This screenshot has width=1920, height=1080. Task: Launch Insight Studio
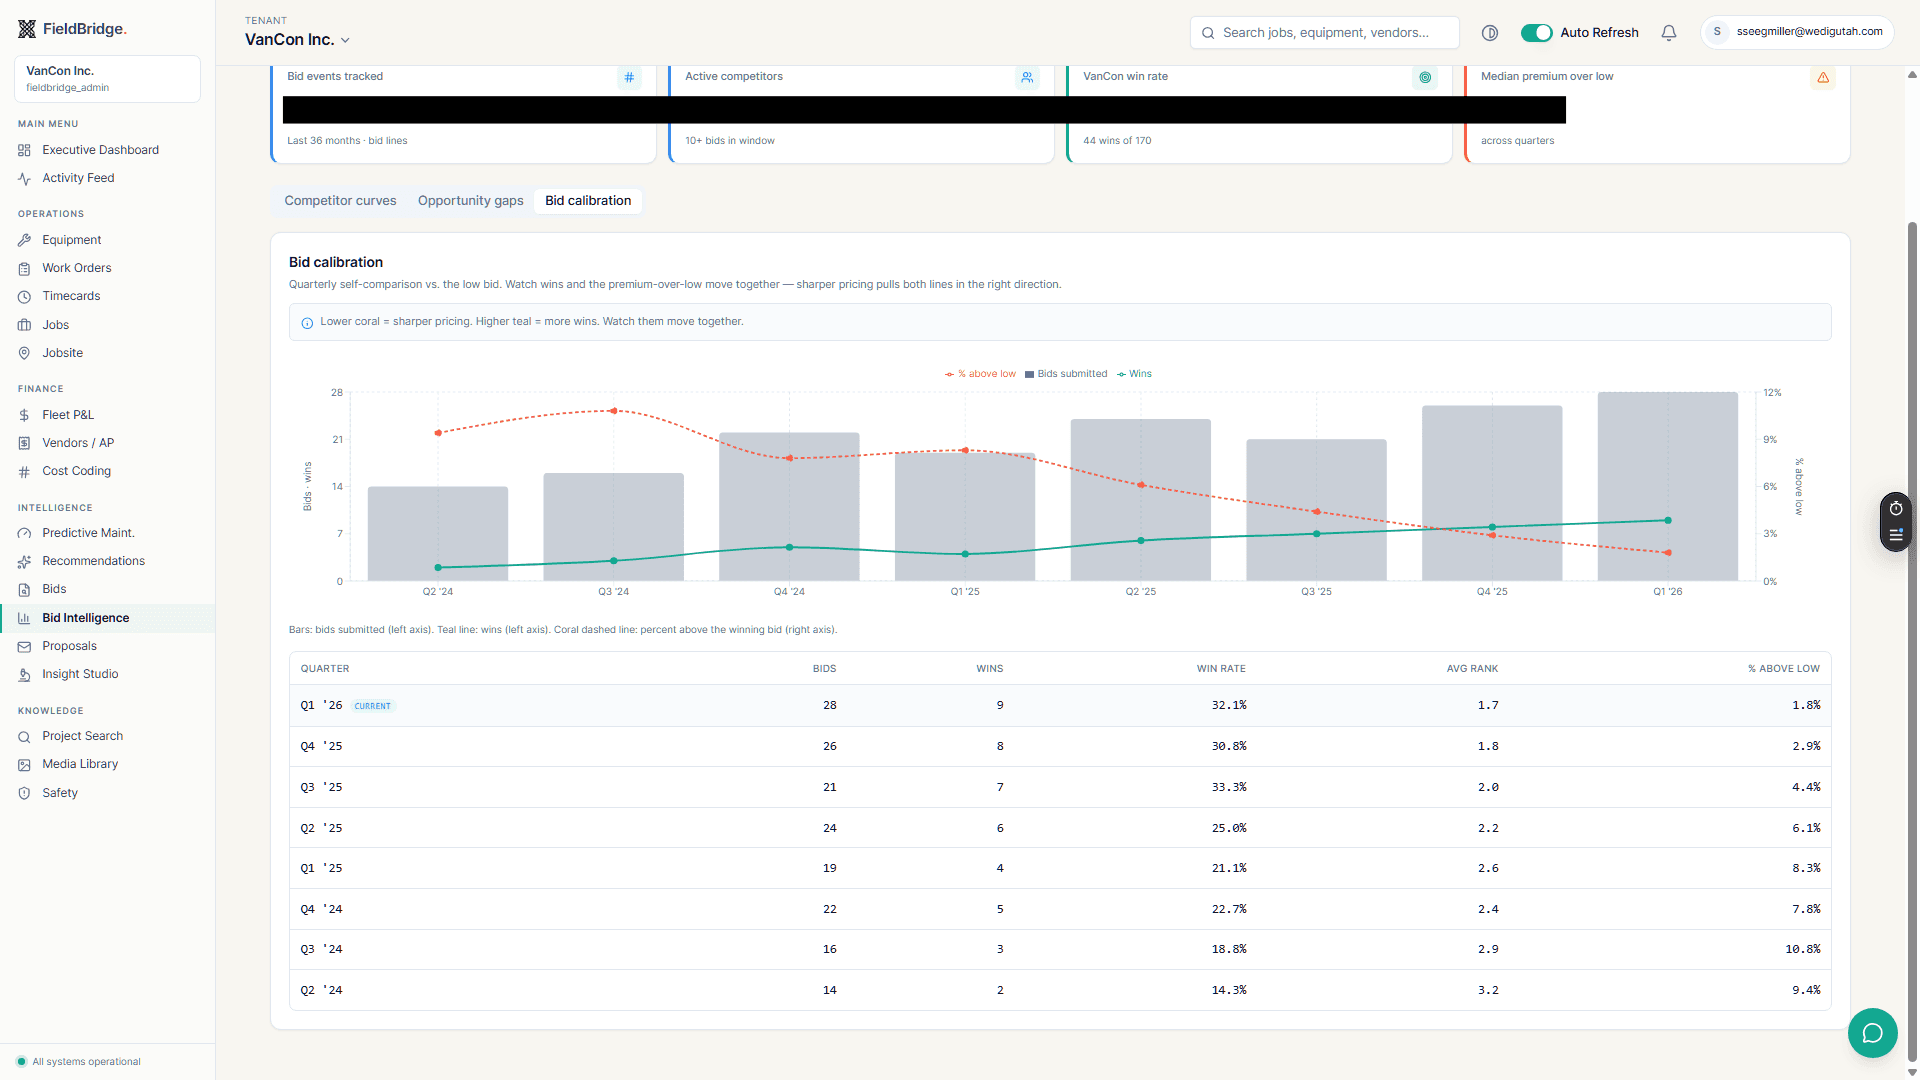coord(80,674)
